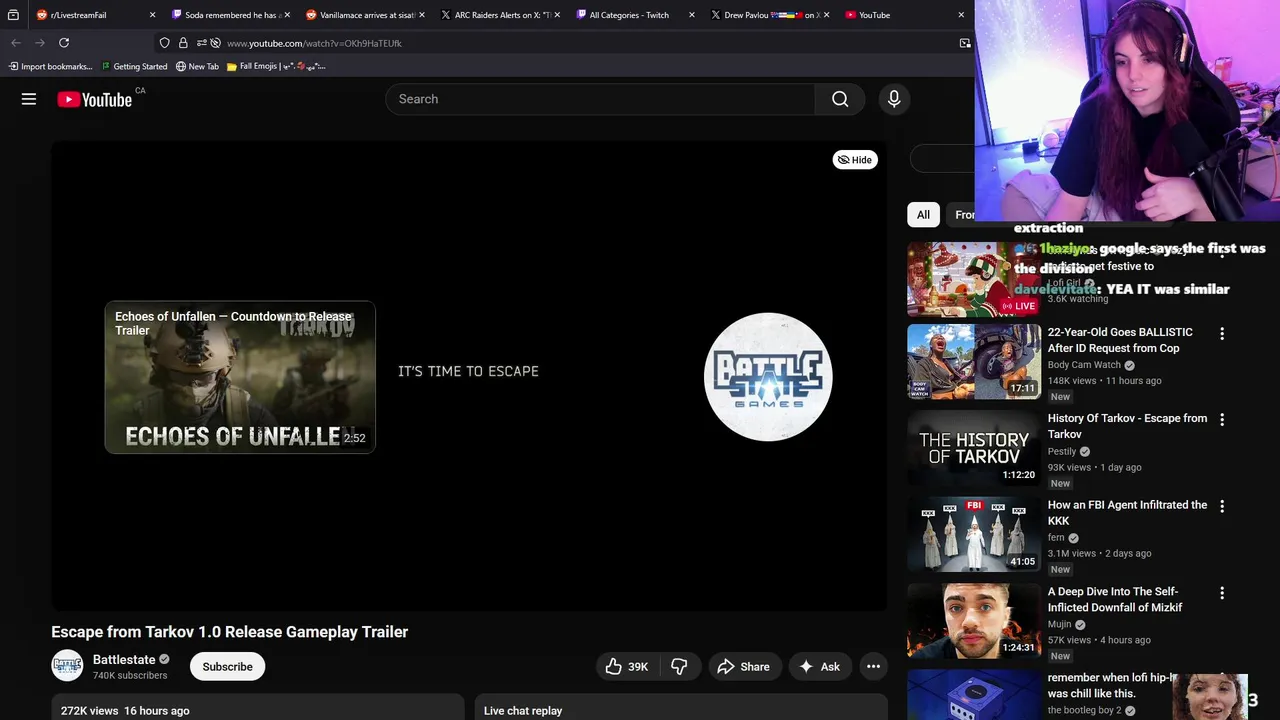Click the Ask button
This screenshot has height=720, width=1280.
(819, 667)
